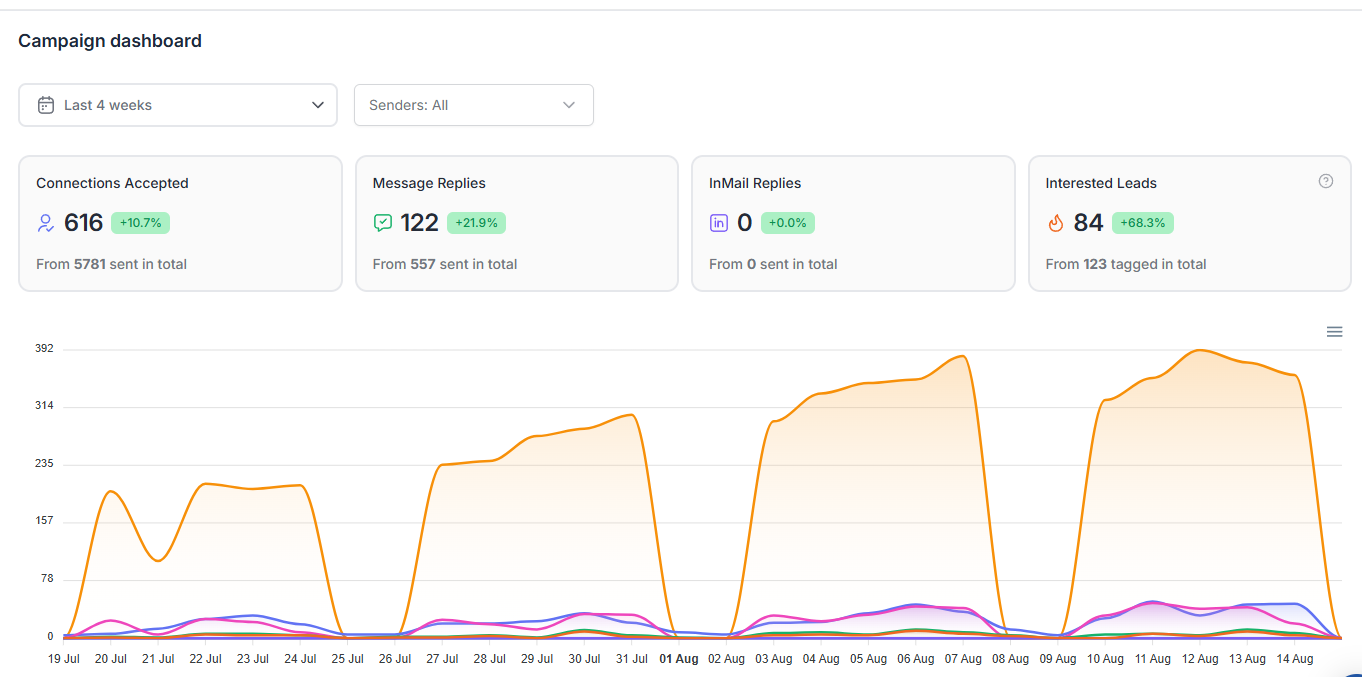Select the InMail Replies card title

(x=755, y=183)
